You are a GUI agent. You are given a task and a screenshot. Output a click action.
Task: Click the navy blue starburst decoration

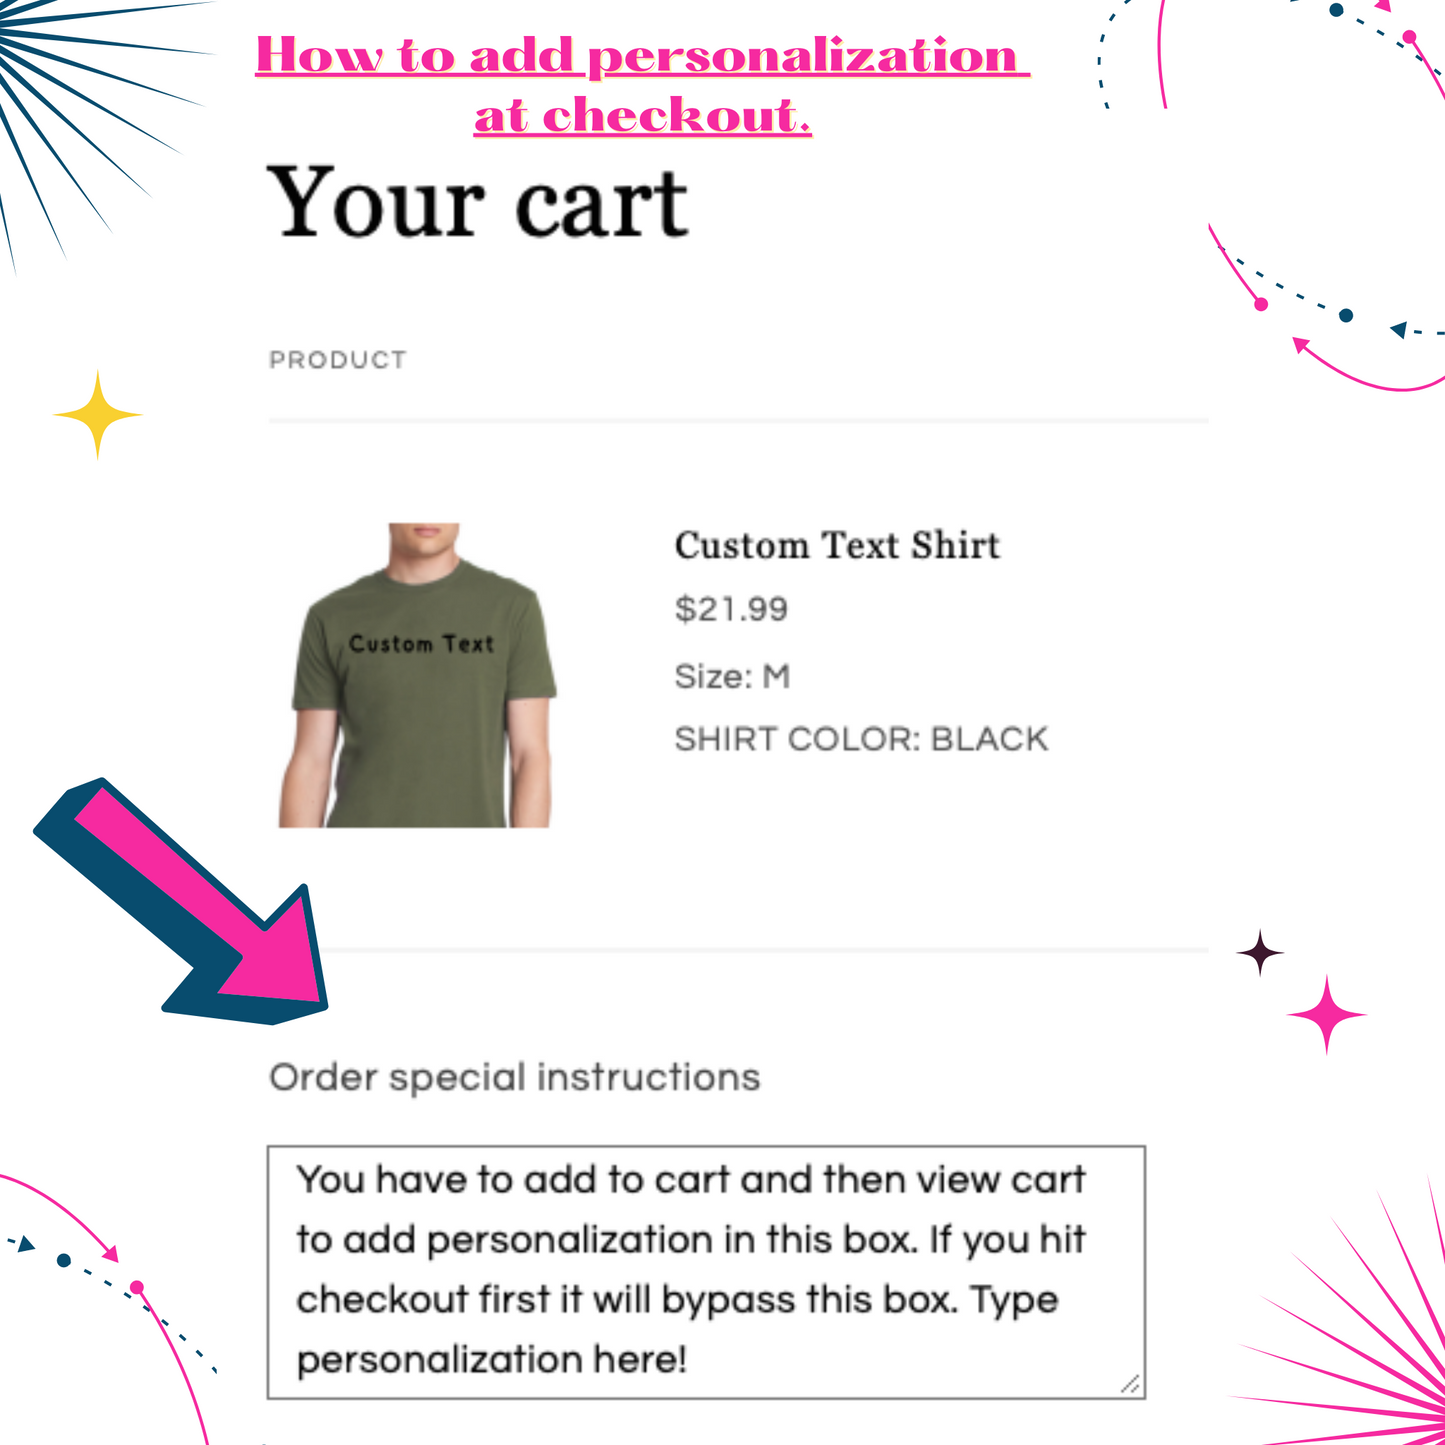click(x=60, y=80)
